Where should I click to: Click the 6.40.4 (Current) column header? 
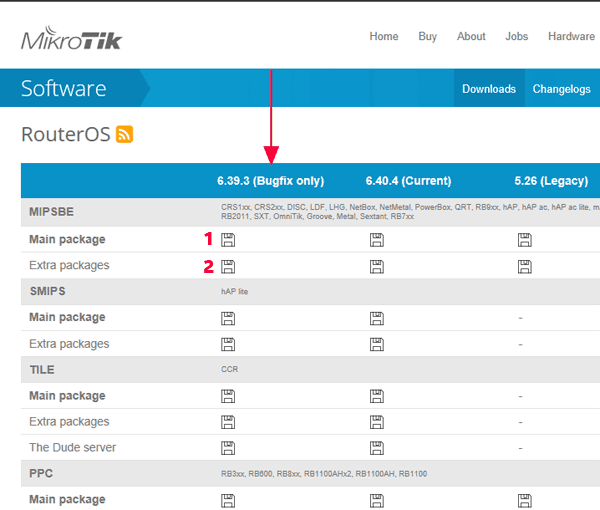(x=408, y=181)
